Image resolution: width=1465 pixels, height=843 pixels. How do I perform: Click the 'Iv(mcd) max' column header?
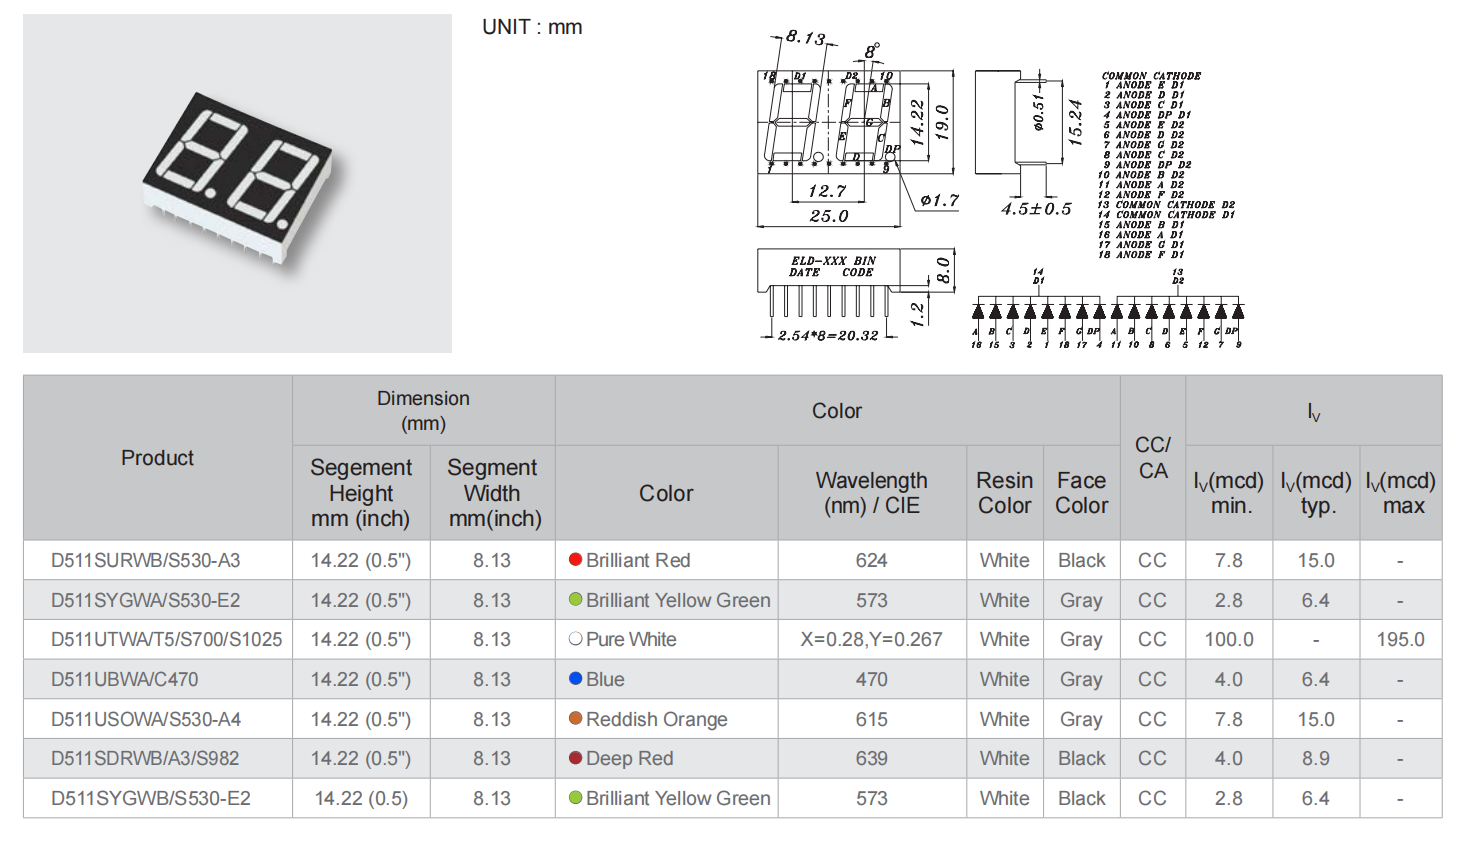[x=1402, y=493]
